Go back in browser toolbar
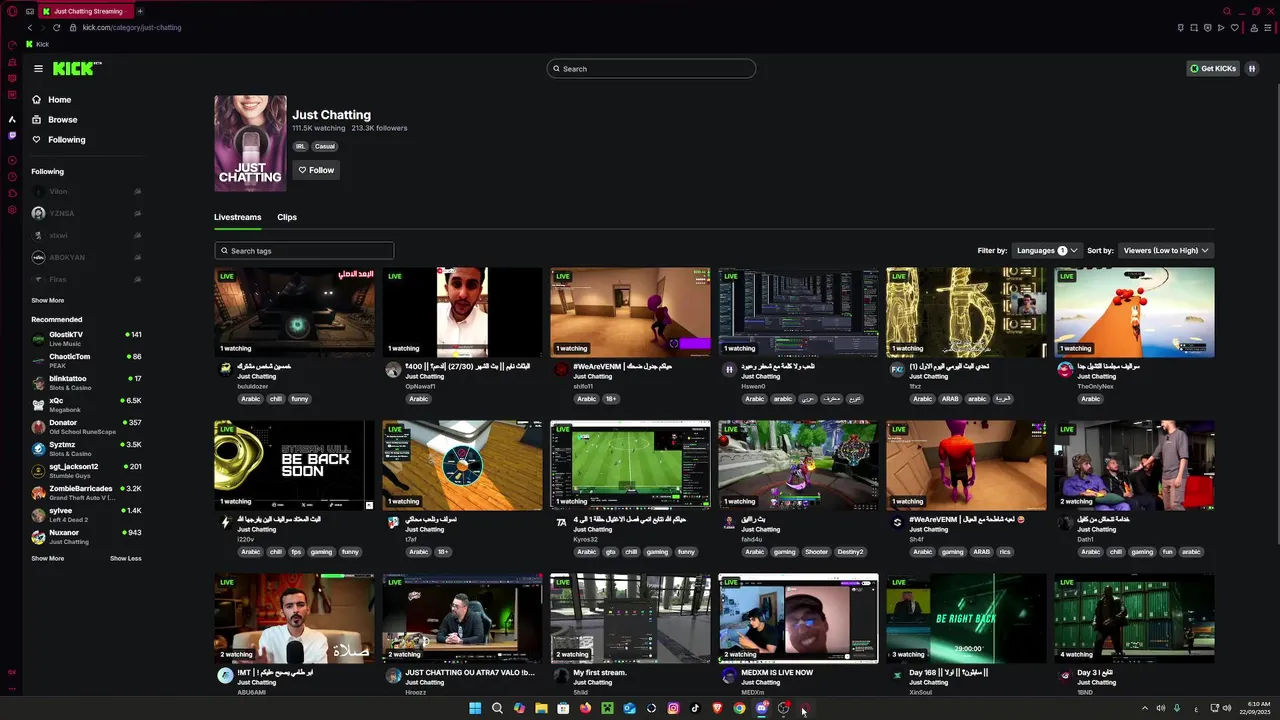Viewport: 1280px width, 720px height. point(29,27)
